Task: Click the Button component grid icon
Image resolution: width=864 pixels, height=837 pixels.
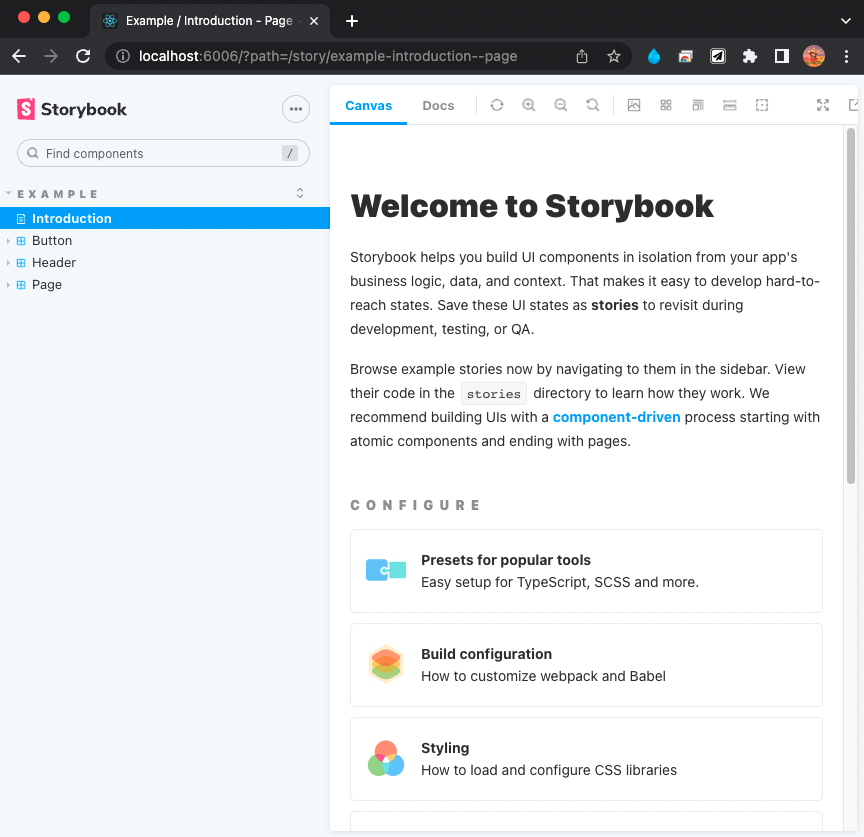Action: (x=21, y=241)
